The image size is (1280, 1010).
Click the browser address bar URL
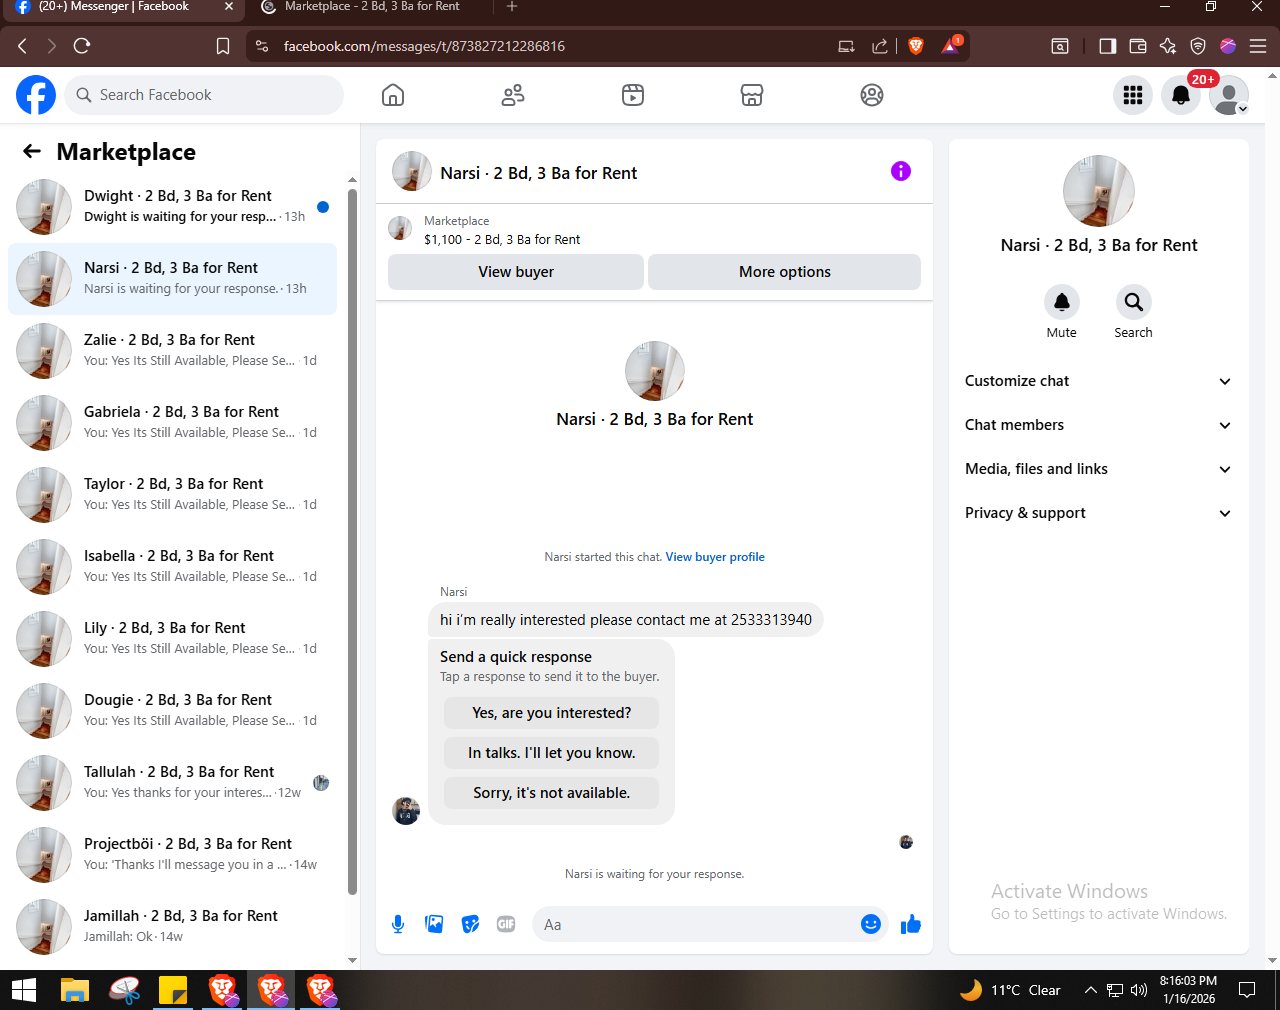click(424, 46)
